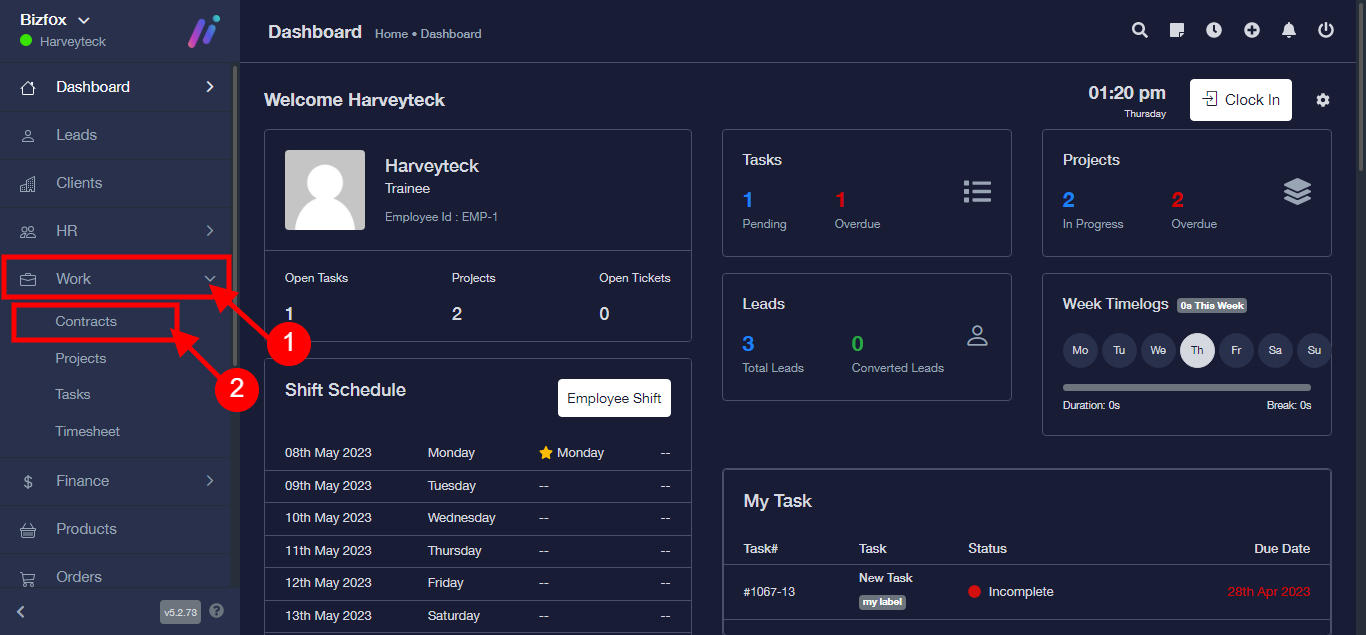This screenshot has width=1366, height=635.
Task: Click the plus add icon in header
Action: point(1252,31)
